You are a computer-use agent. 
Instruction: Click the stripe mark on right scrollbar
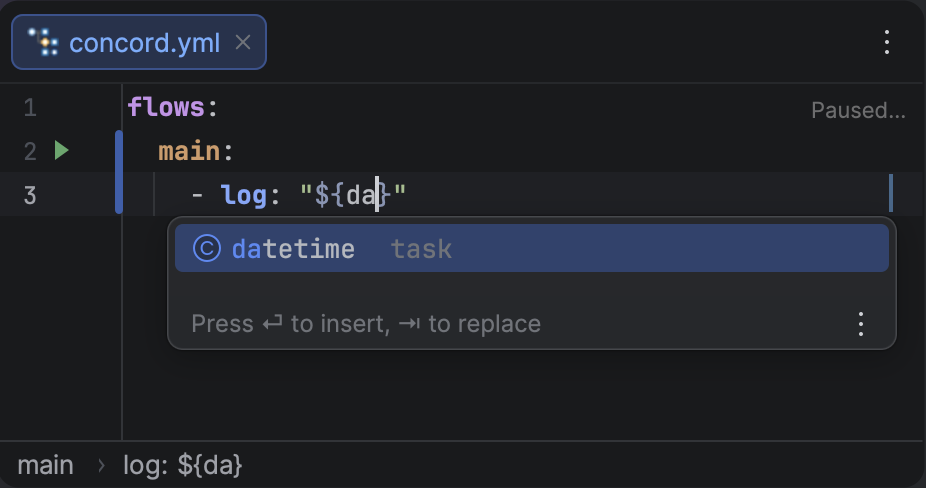tap(890, 193)
